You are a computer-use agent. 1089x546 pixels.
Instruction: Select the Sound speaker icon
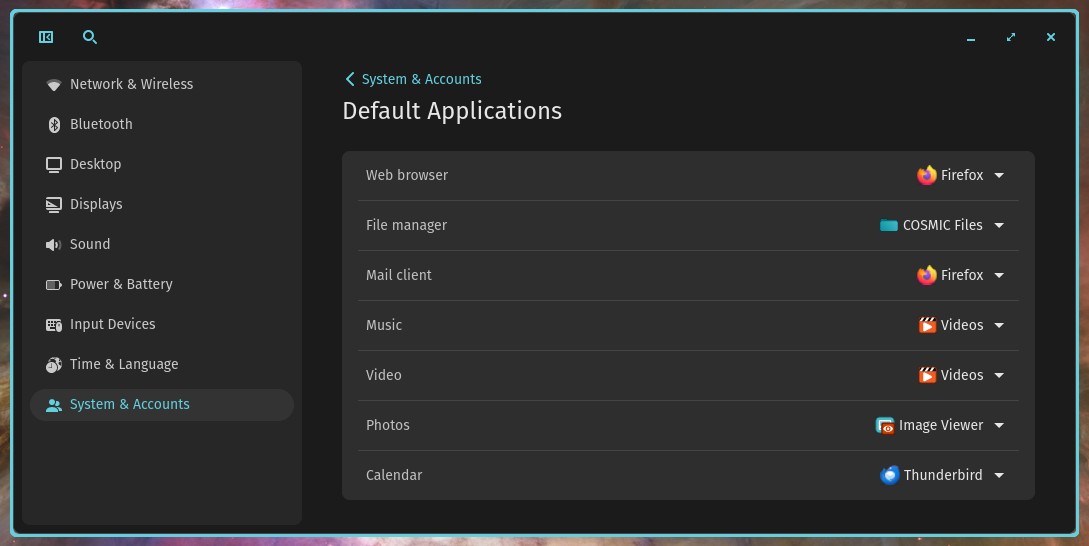tap(53, 245)
